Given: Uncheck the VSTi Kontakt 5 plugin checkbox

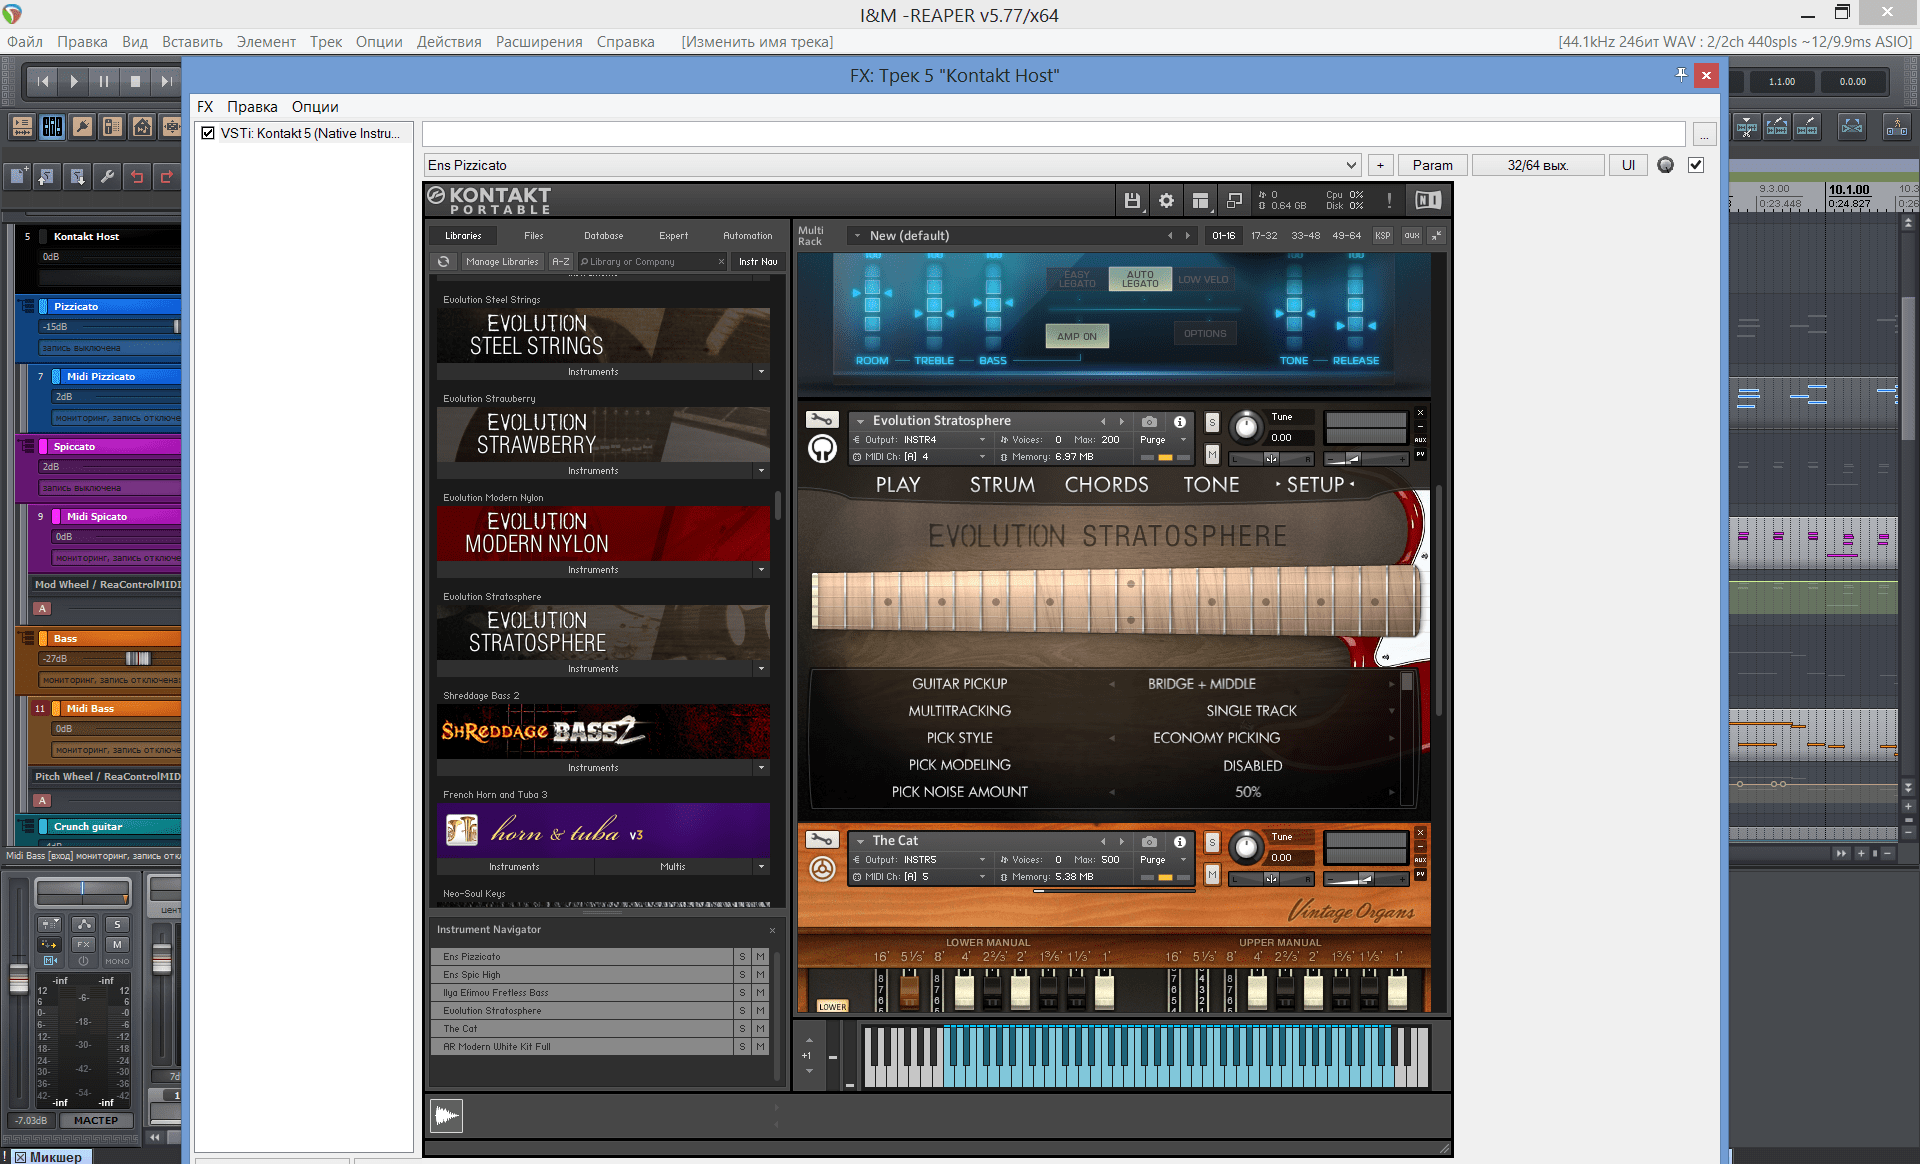Looking at the screenshot, I should [x=208, y=133].
